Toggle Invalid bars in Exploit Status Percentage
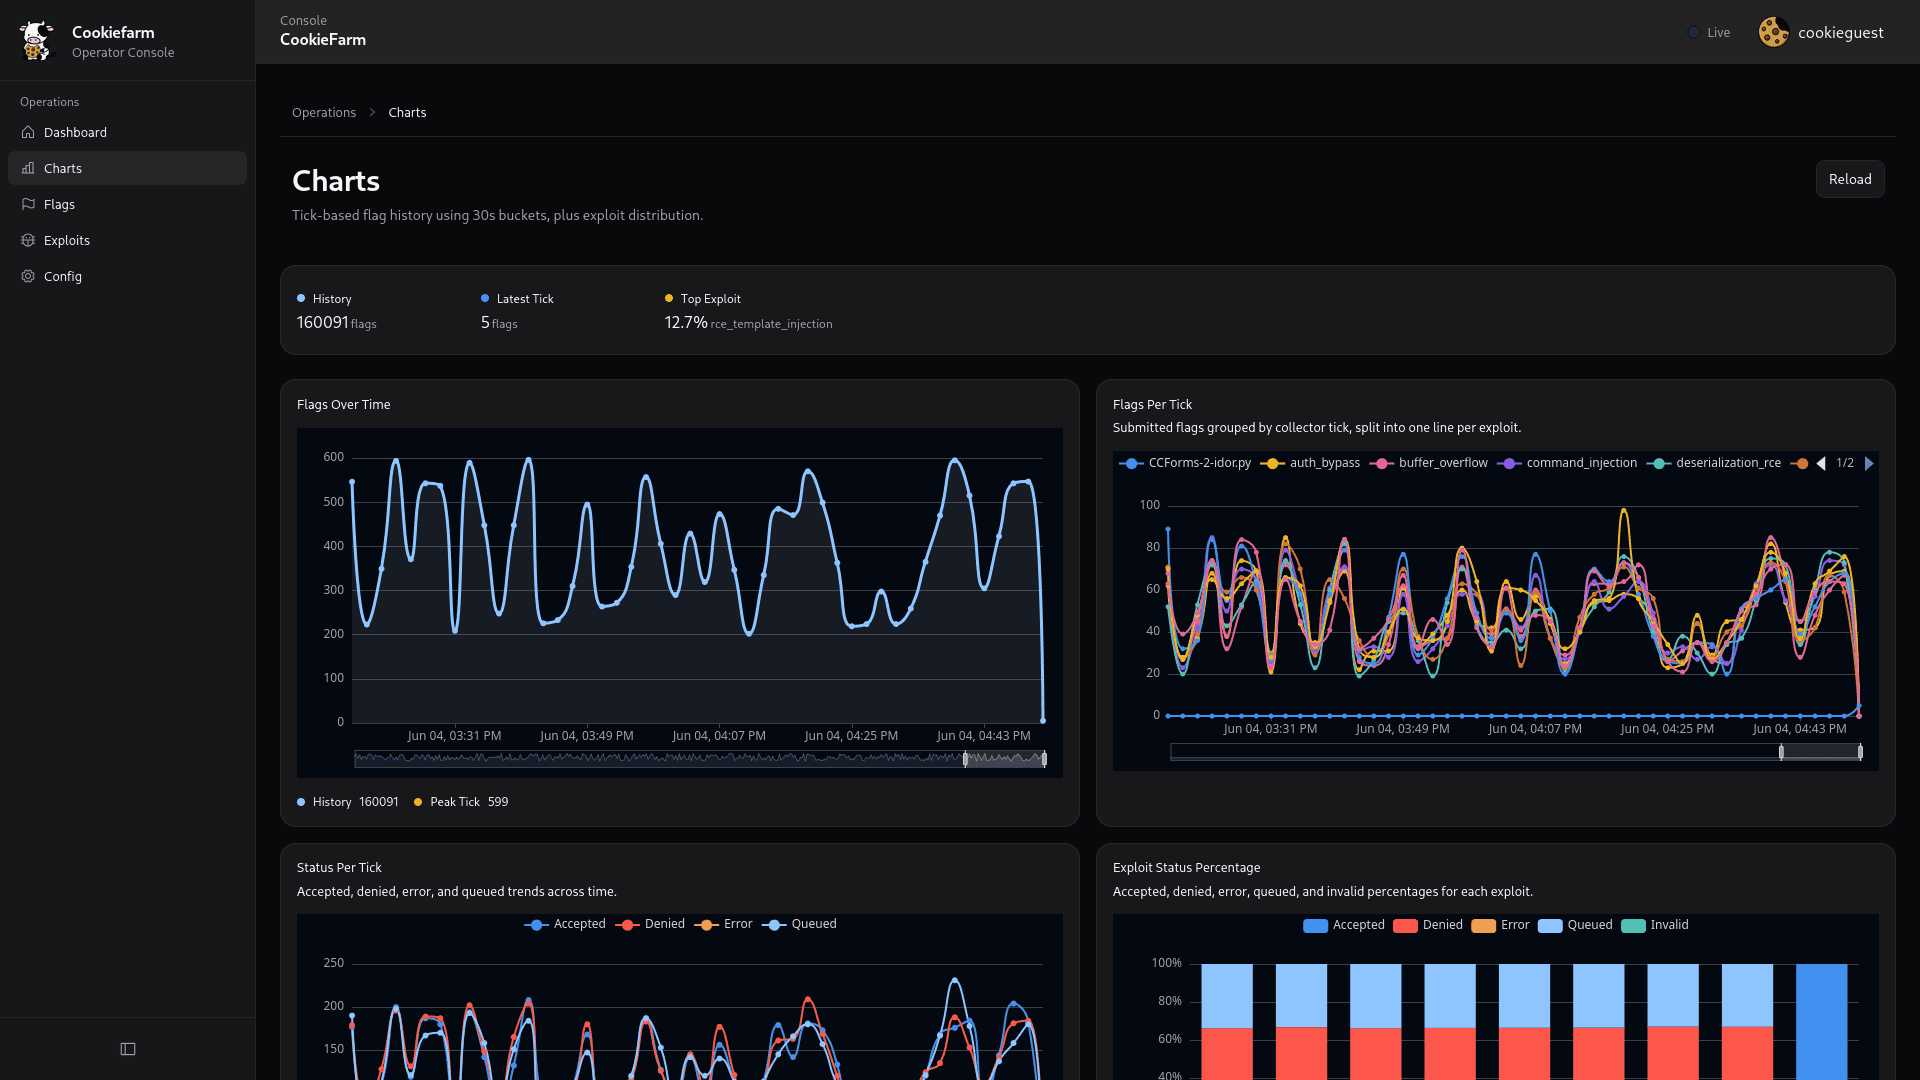 1655,925
